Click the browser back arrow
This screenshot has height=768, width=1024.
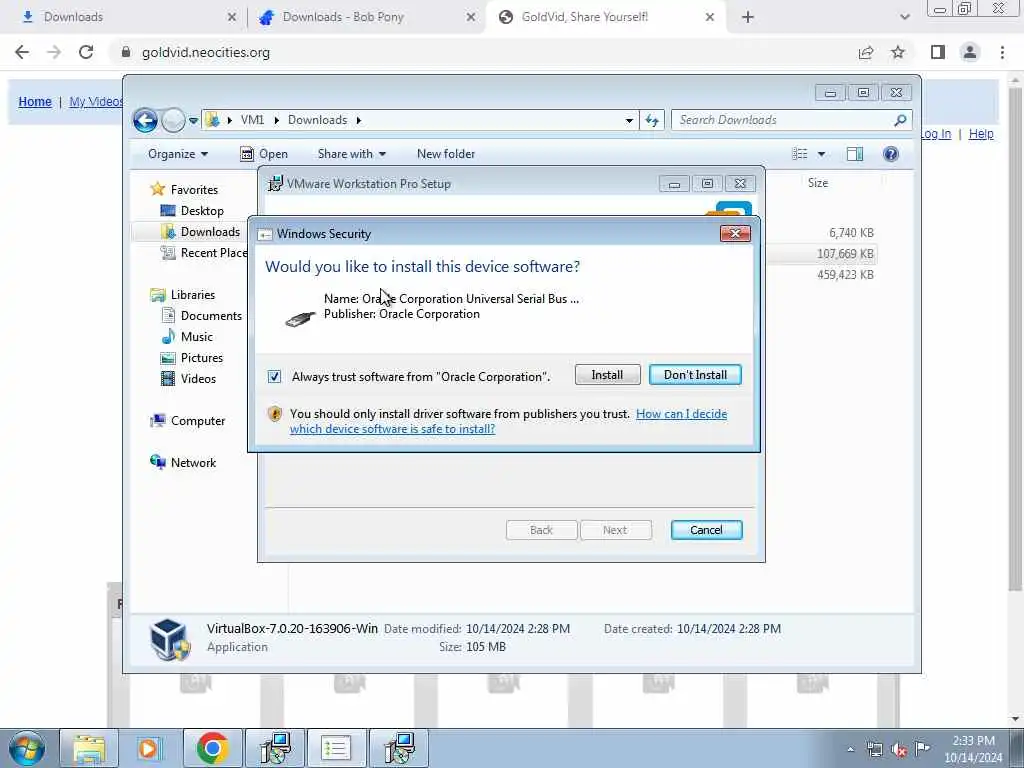tap(22, 52)
